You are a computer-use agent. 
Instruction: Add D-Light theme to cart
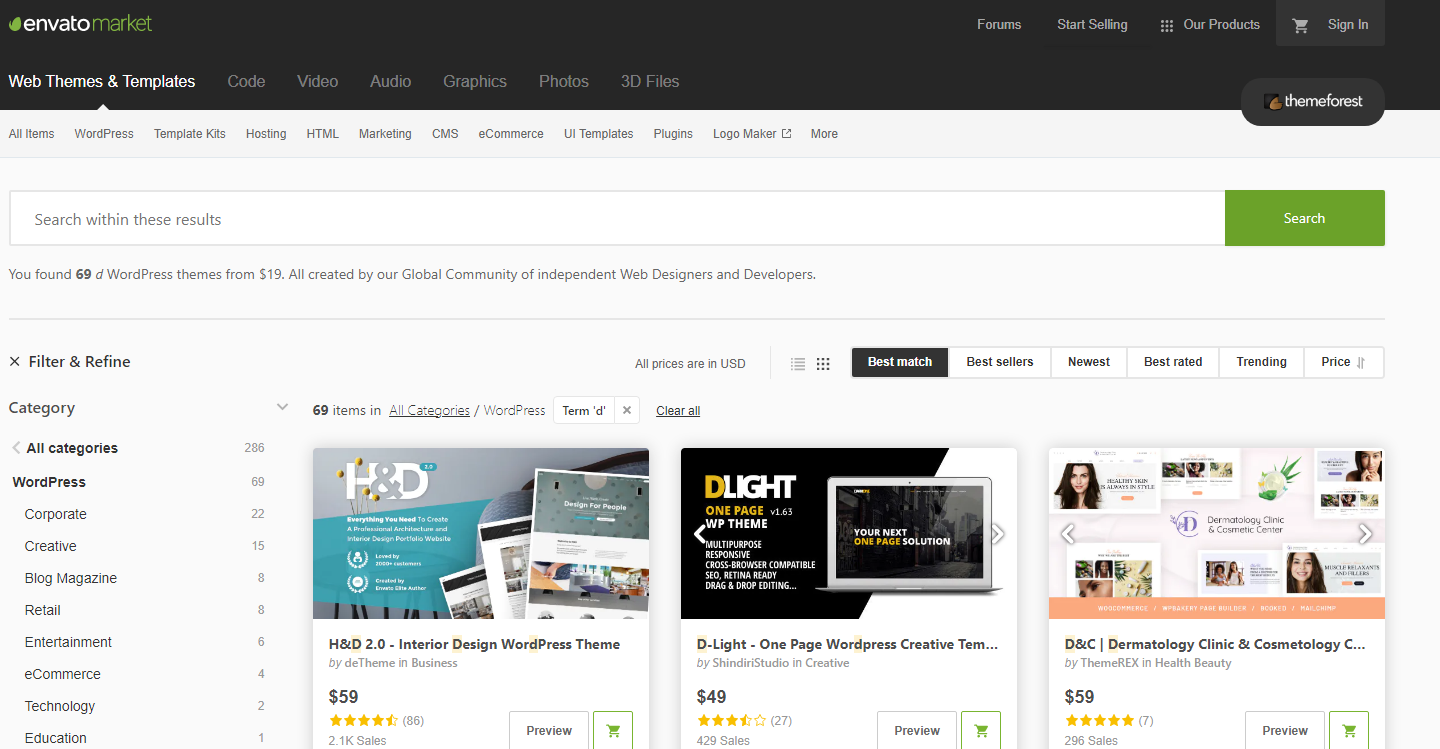pos(981,730)
